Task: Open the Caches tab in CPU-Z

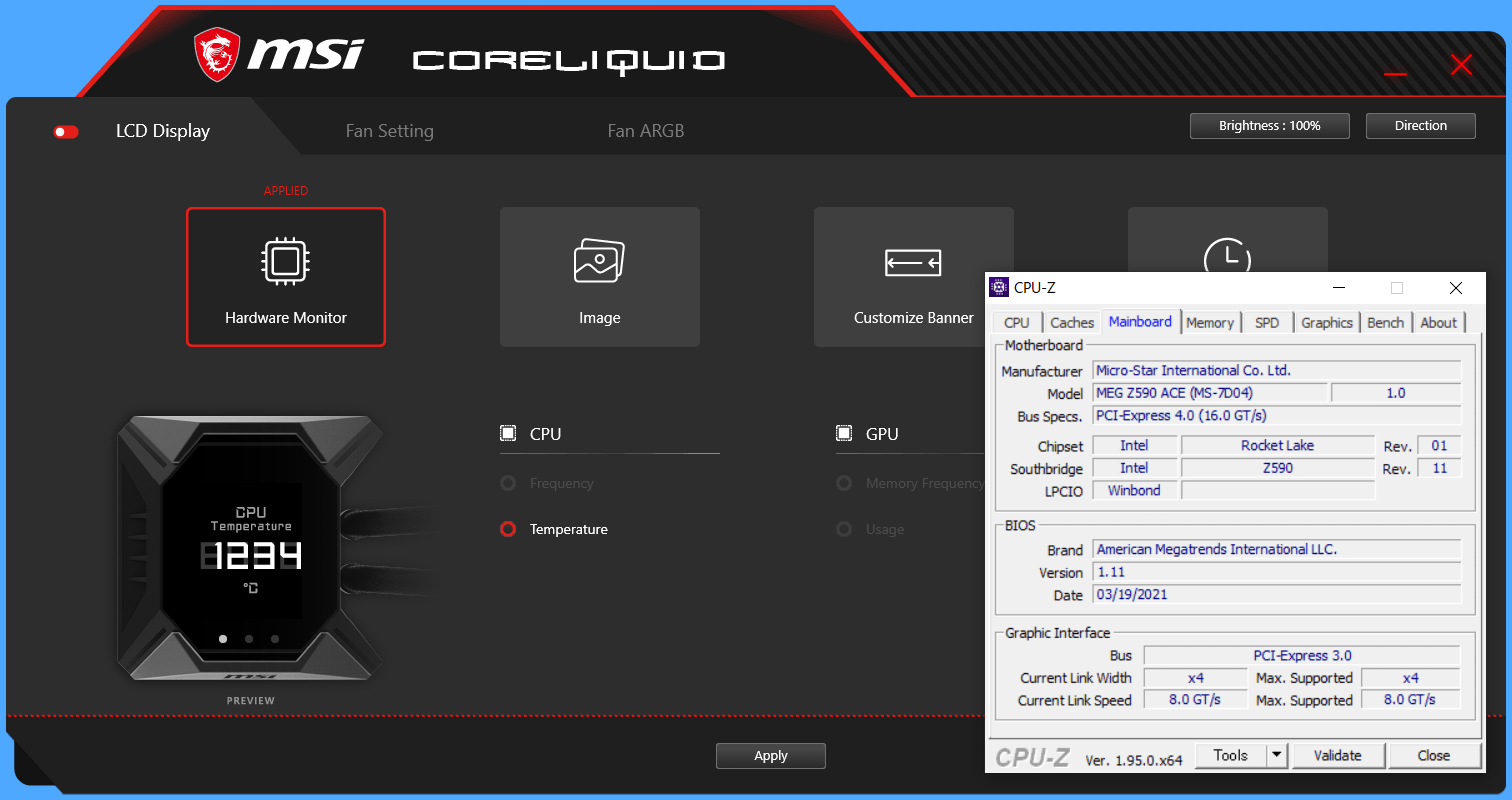Action: point(1072,323)
